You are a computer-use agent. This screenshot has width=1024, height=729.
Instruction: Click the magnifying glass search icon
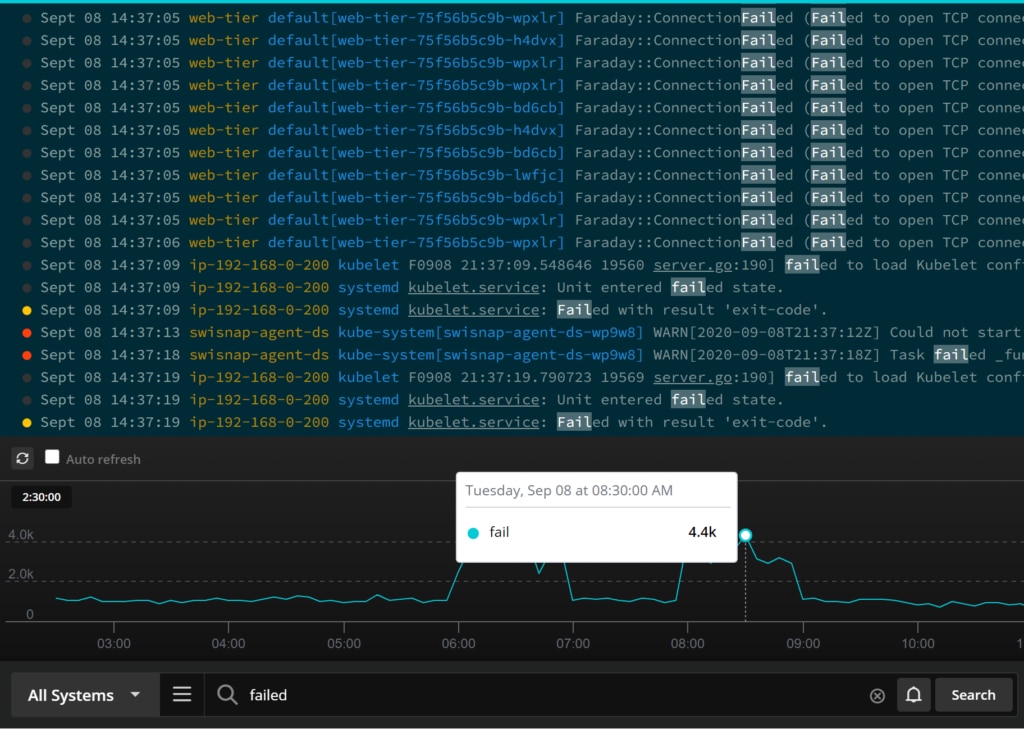[x=226, y=694]
